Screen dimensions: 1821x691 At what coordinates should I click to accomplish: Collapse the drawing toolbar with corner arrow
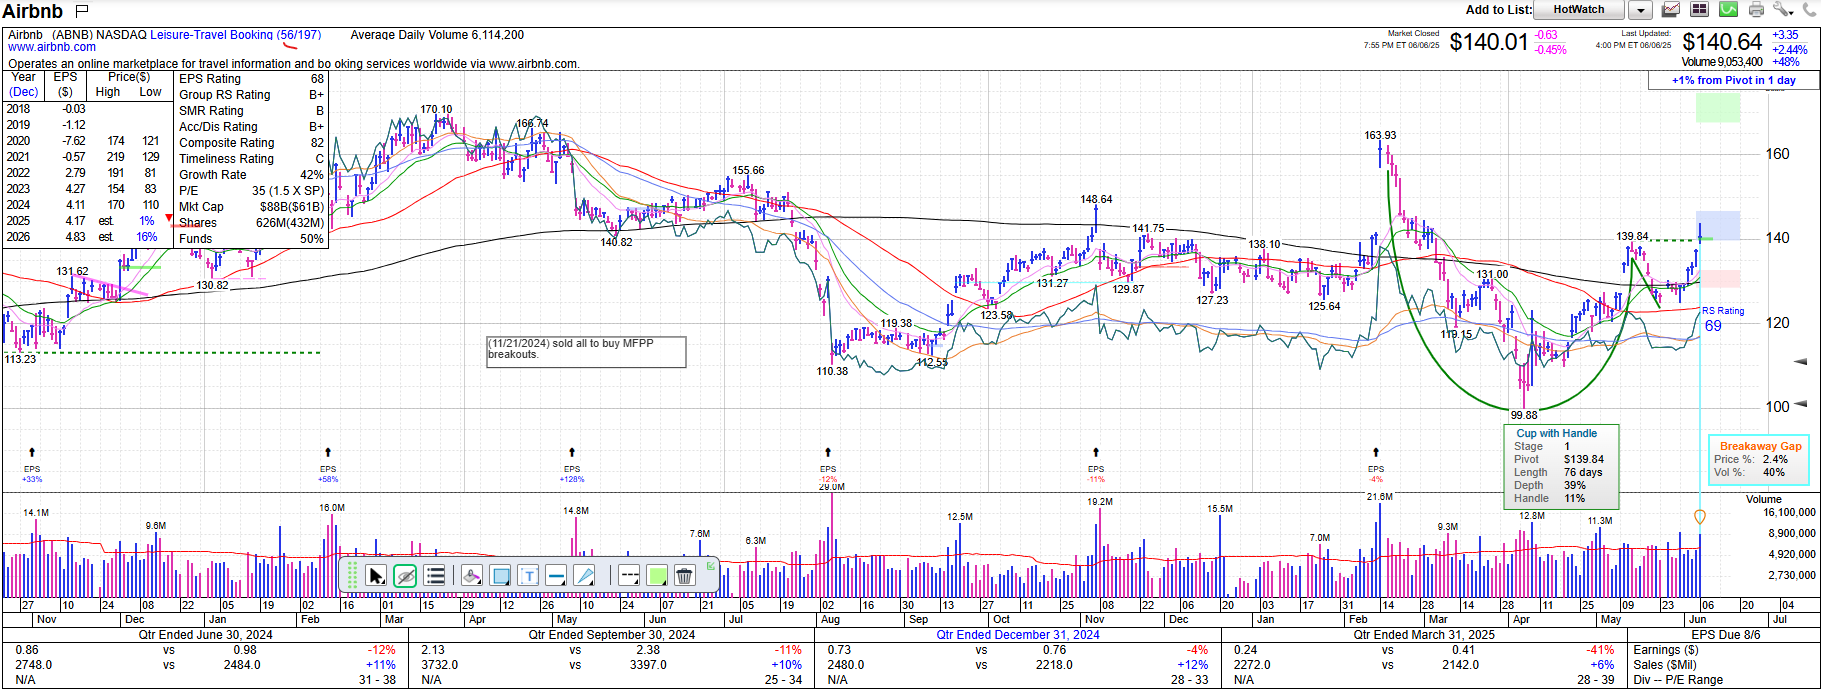[x=711, y=566]
